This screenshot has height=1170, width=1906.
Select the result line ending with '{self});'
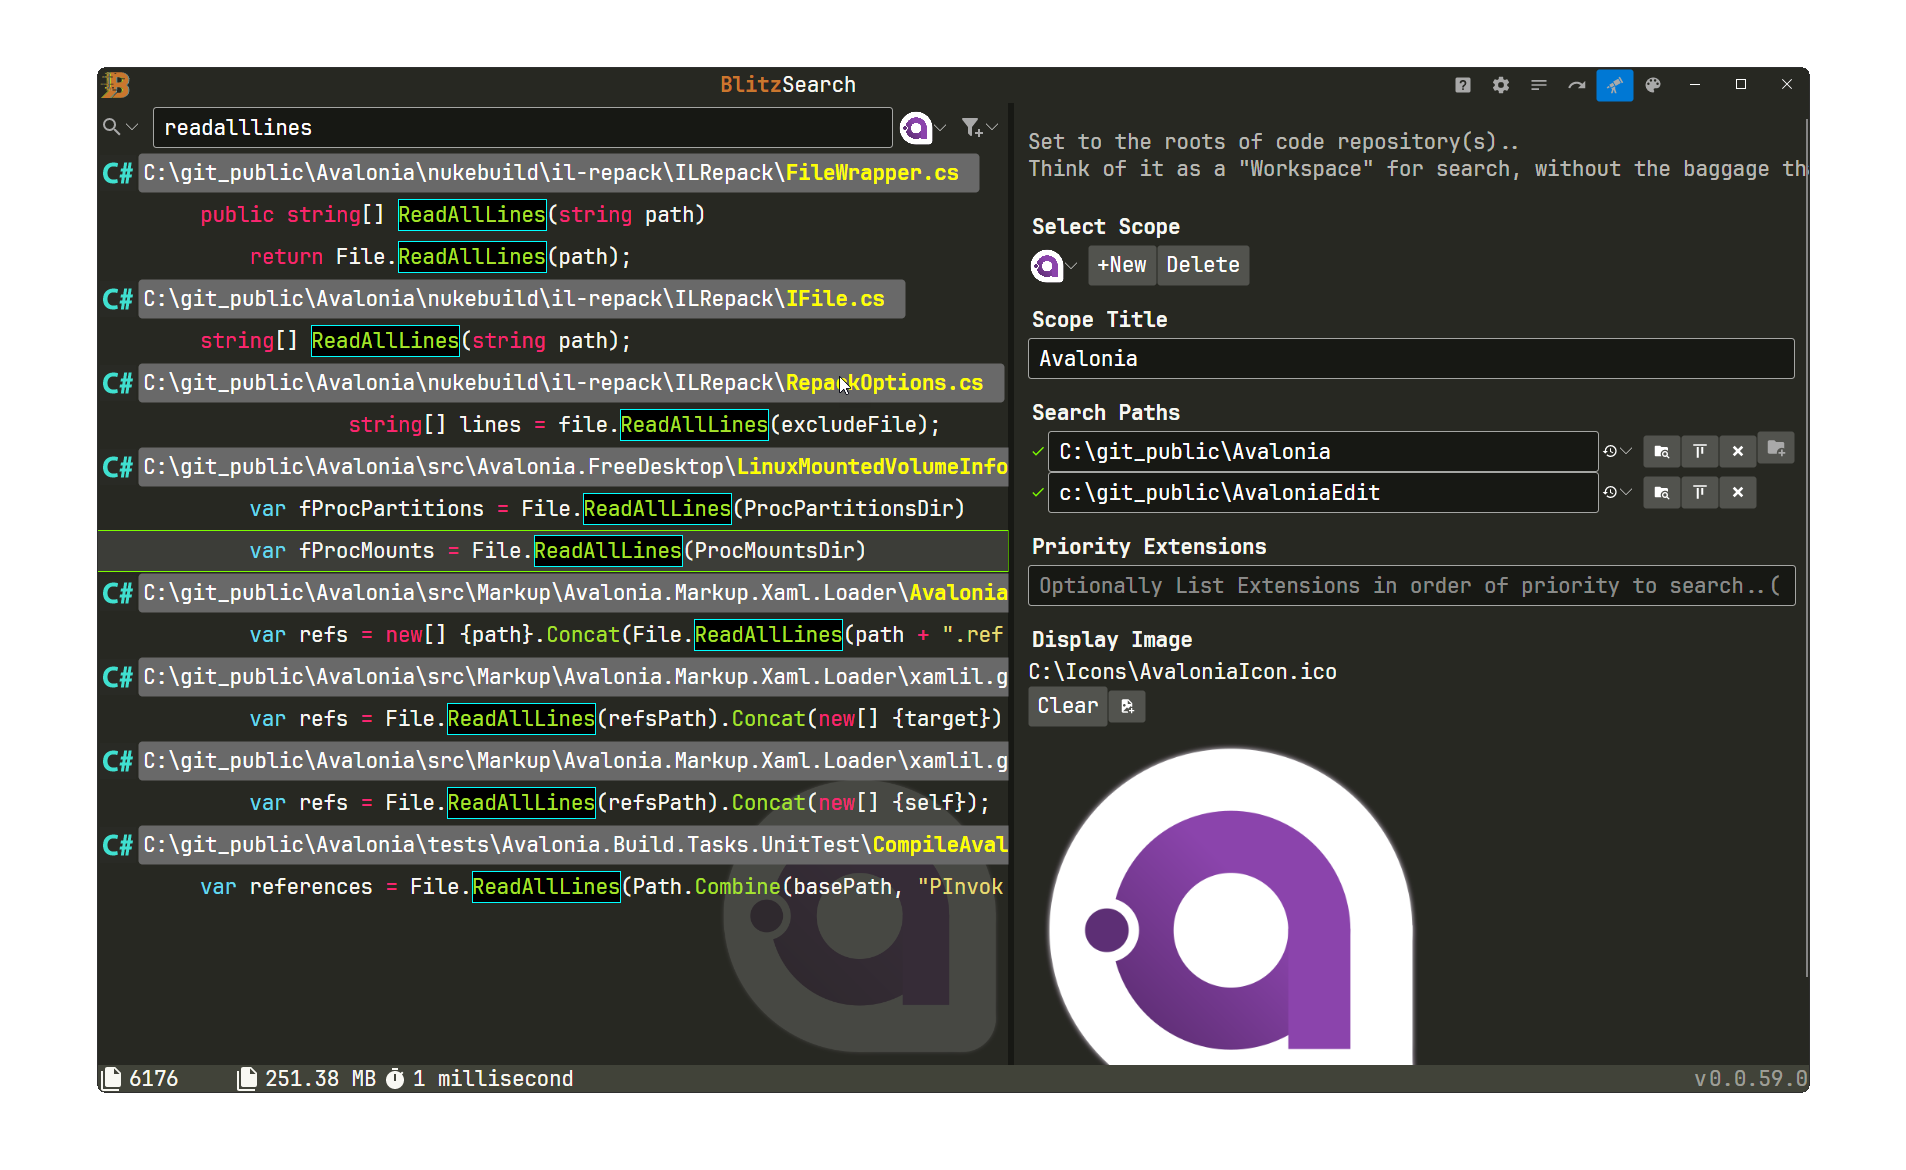pyautogui.click(x=553, y=803)
